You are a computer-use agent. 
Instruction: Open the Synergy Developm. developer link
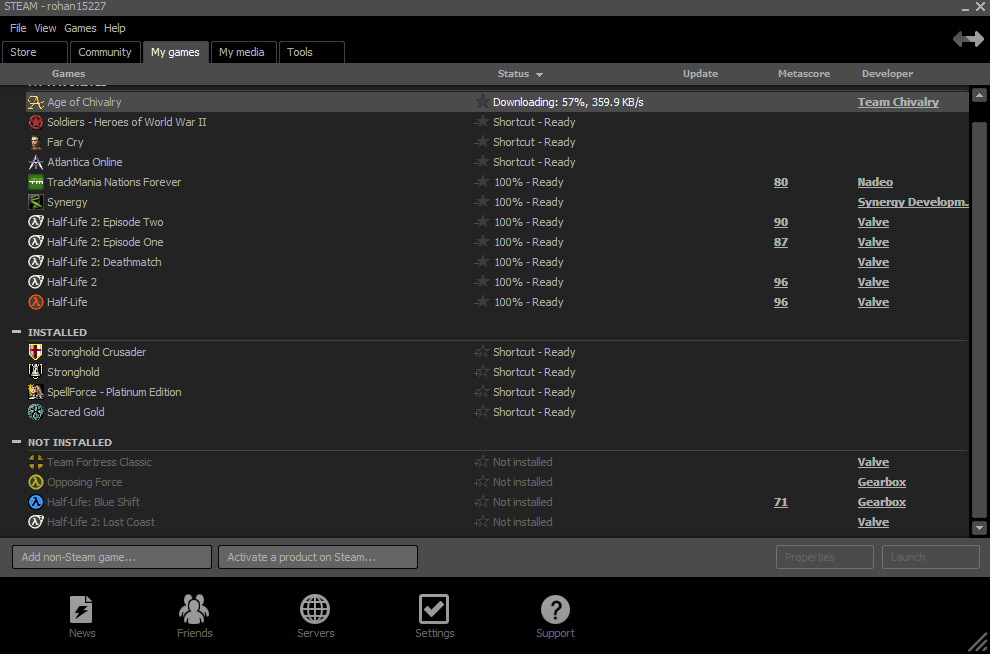pyautogui.click(x=913, y=202)
